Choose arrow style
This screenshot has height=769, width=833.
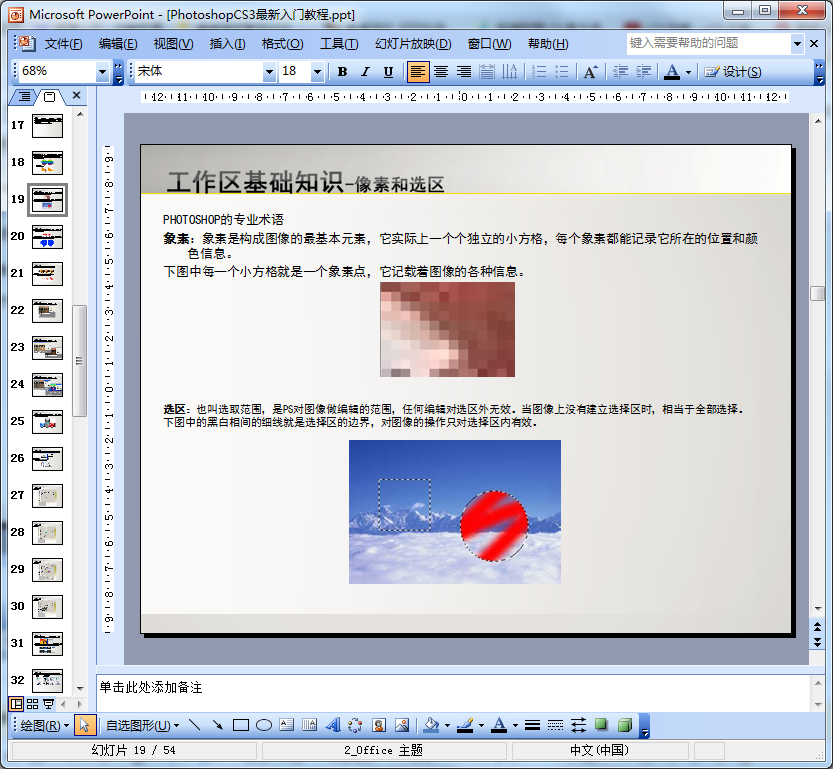(578, 725)
